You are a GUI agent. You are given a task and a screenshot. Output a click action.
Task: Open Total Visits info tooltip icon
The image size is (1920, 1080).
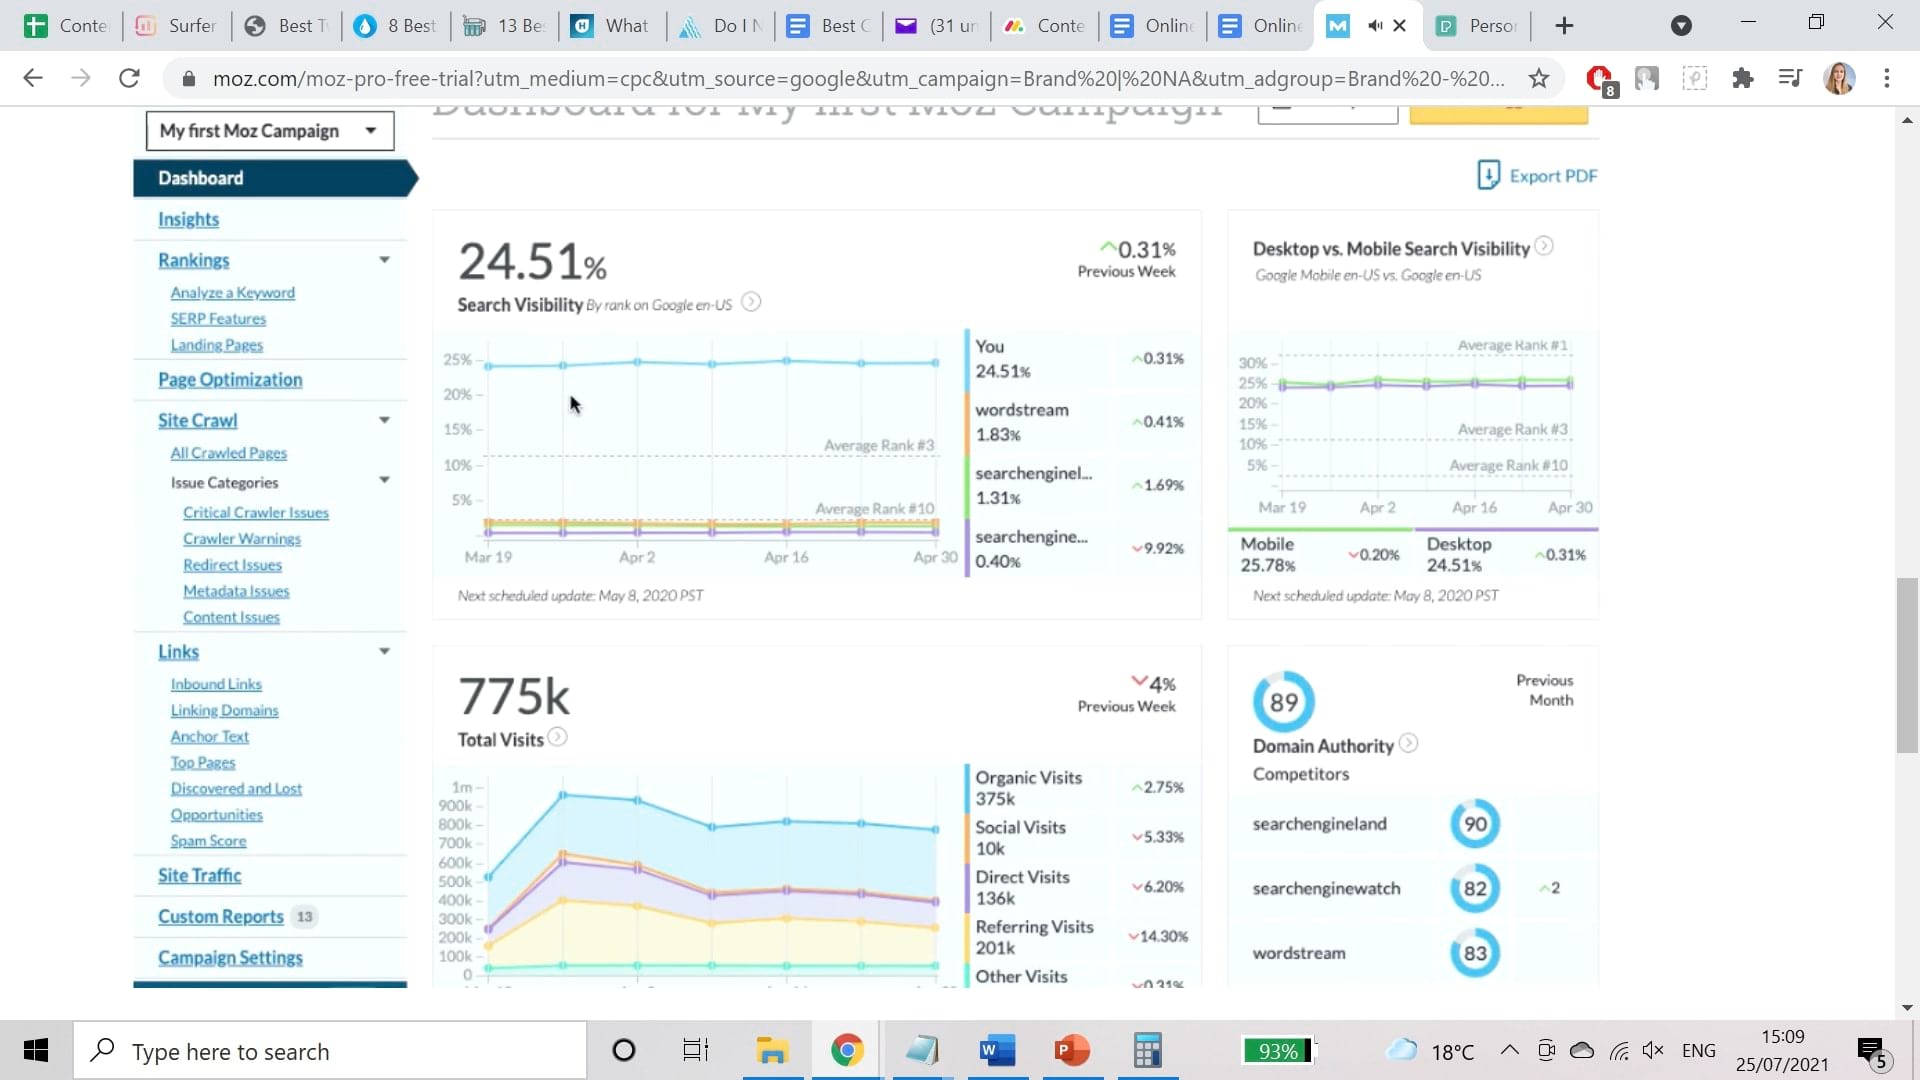pyautogui.click(x=558, y=737)
